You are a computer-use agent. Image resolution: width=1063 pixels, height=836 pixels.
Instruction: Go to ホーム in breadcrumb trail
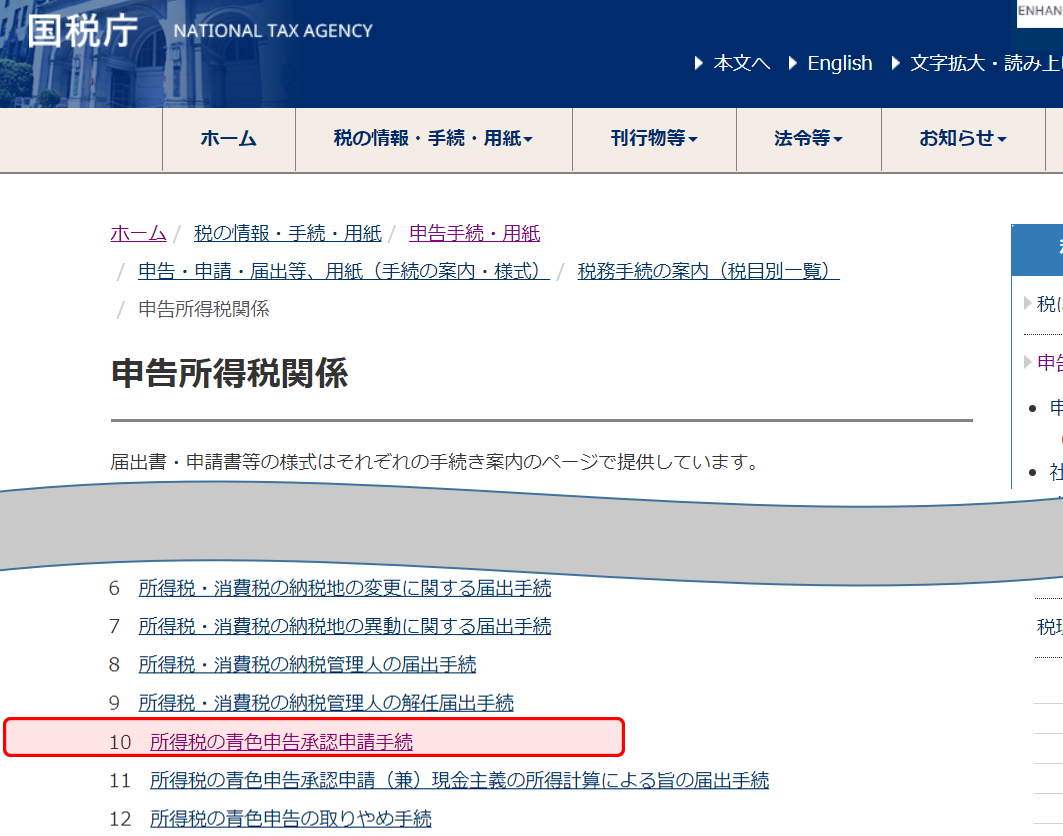coord(138,233)
